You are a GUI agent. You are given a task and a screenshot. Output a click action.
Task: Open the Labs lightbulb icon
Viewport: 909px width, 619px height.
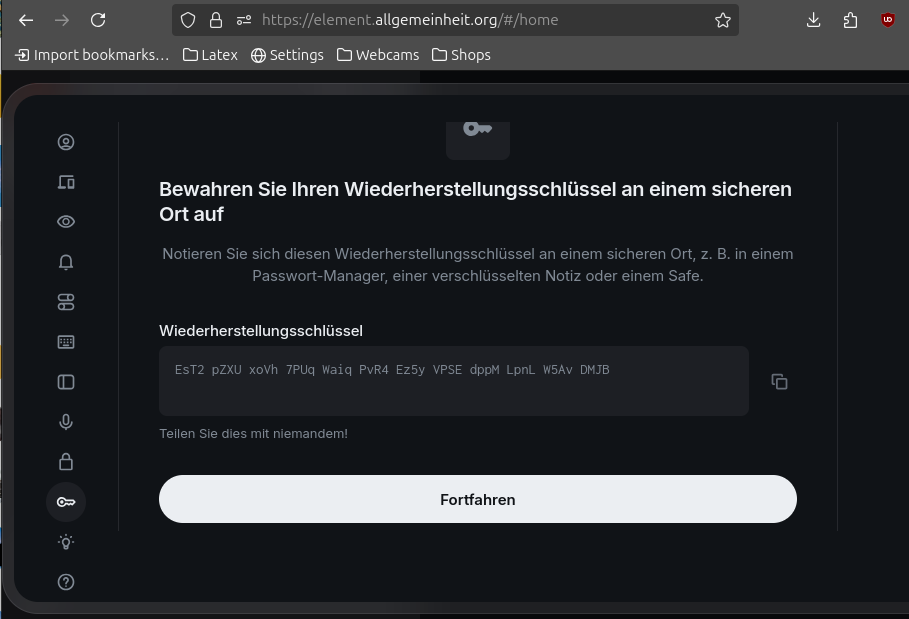[x=66, y=542]
